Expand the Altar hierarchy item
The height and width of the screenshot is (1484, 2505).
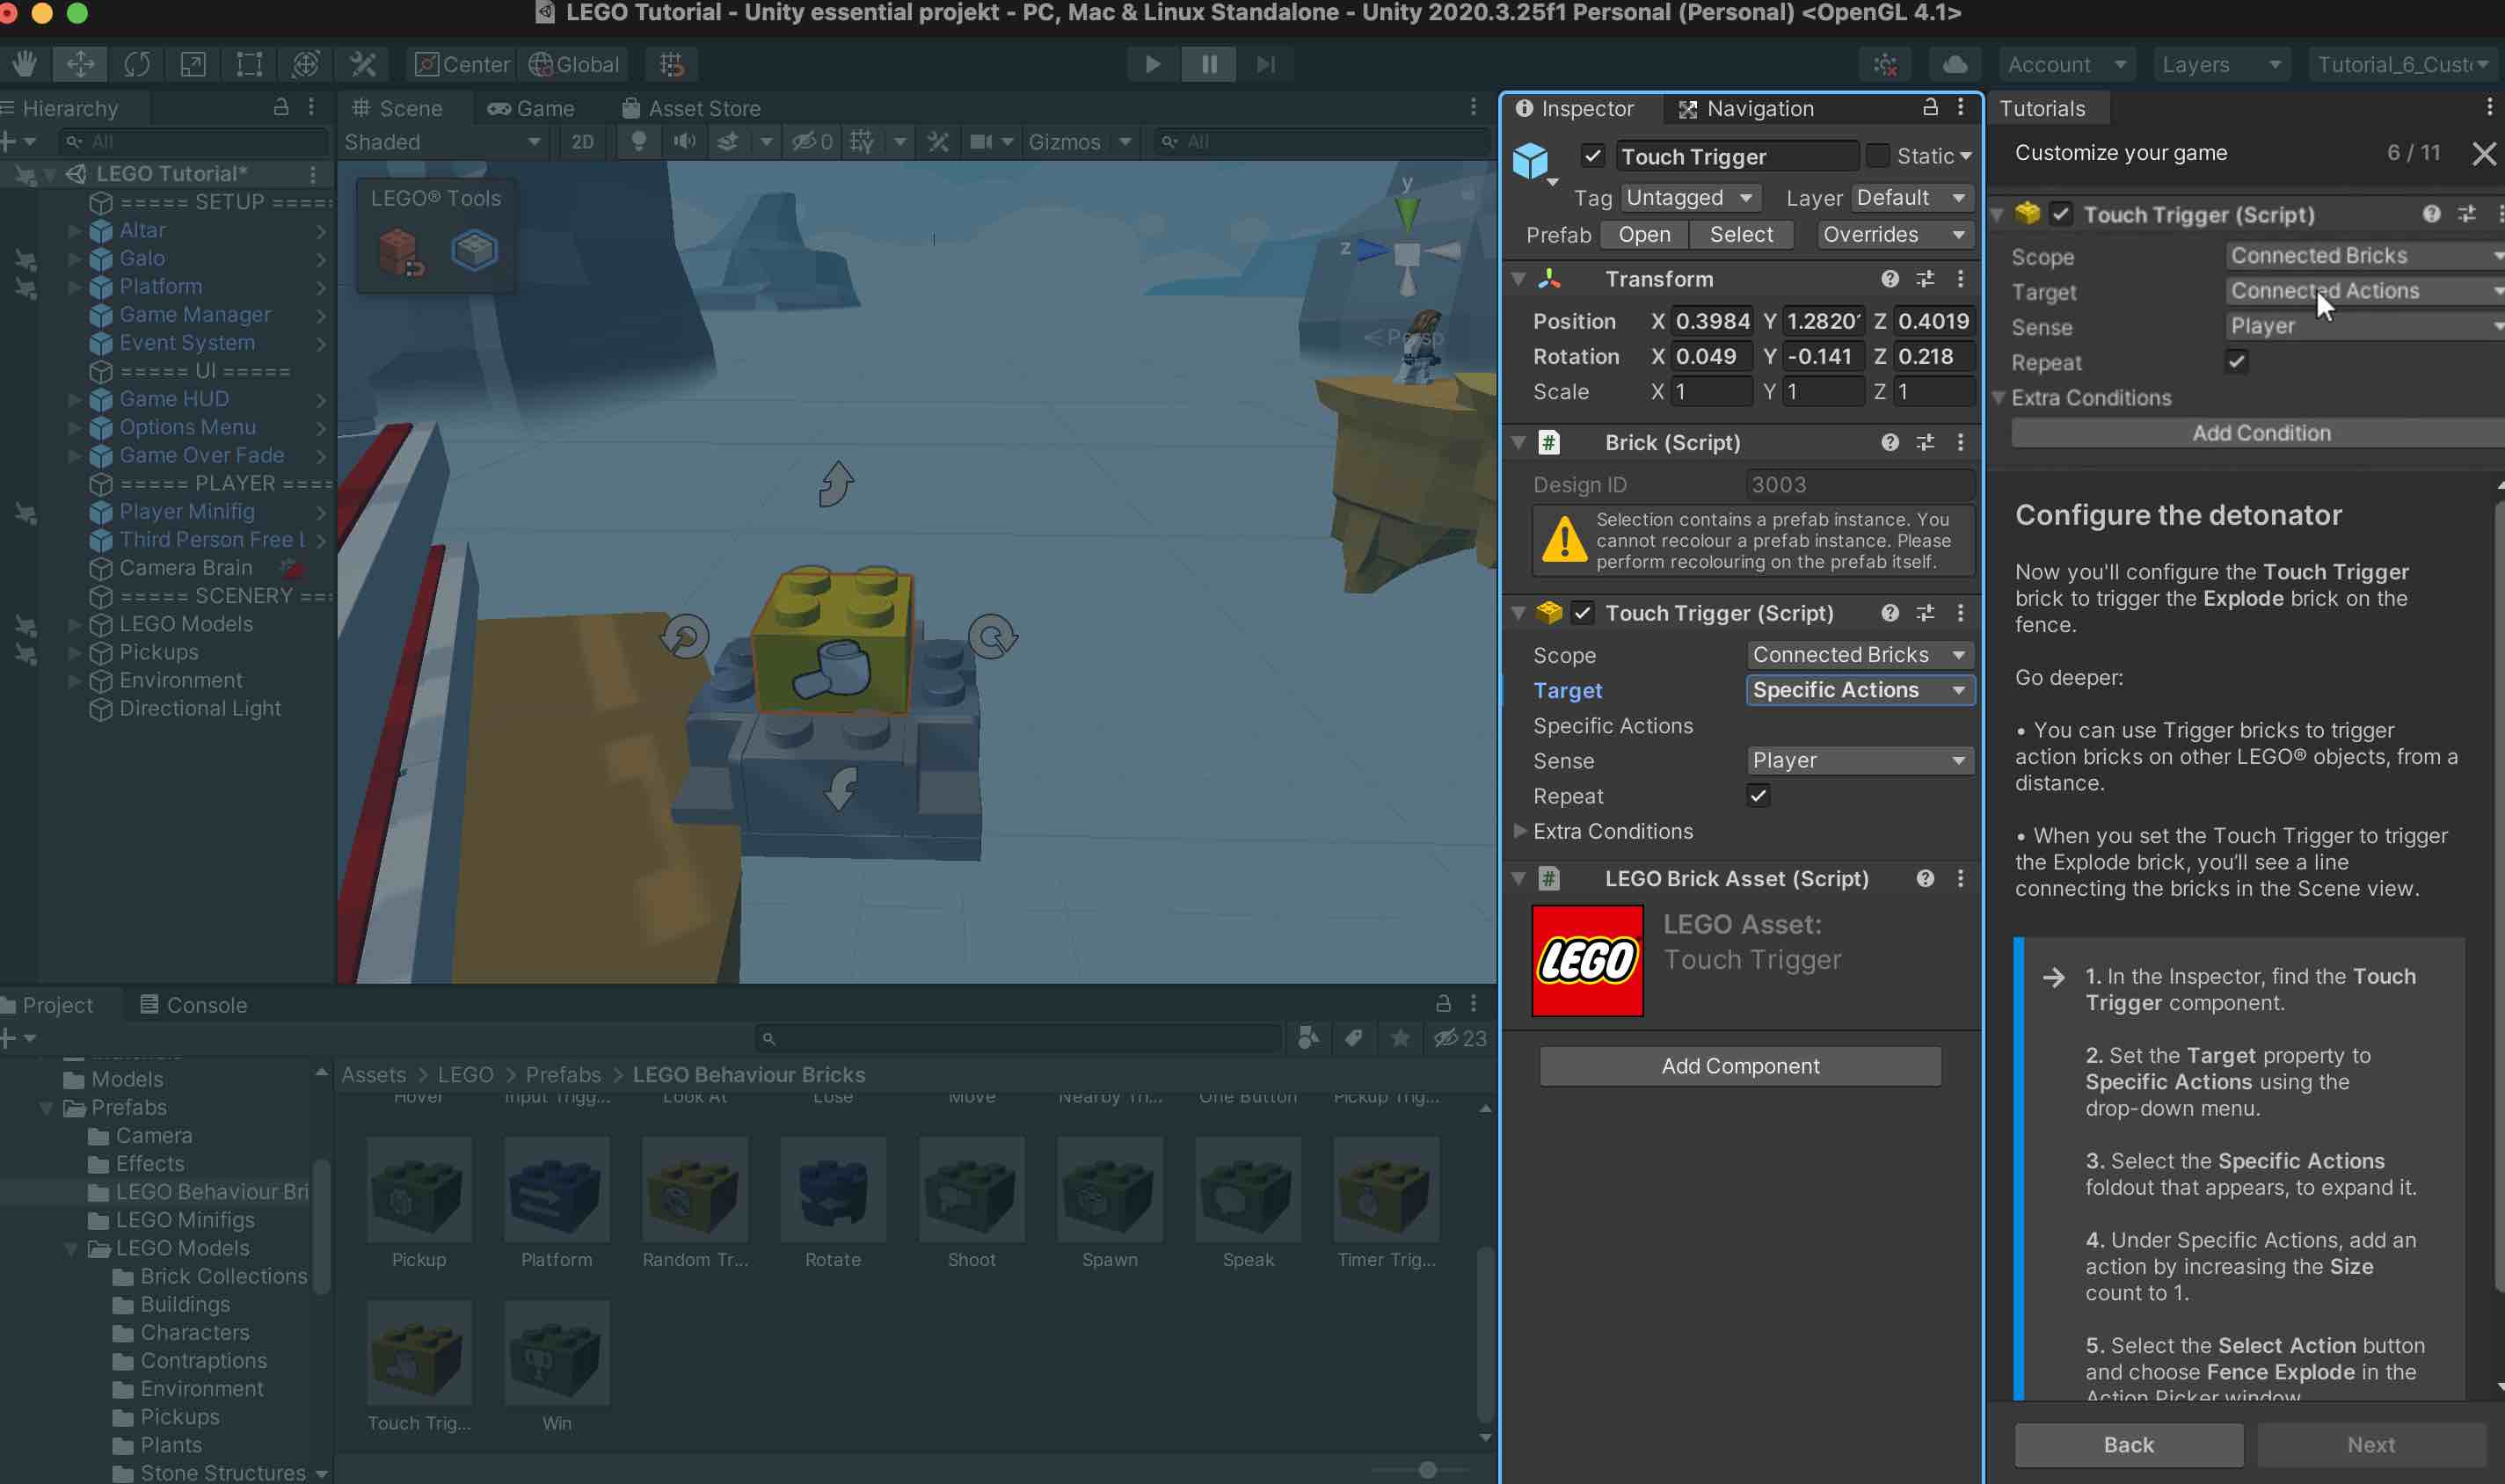coord(75,230)
